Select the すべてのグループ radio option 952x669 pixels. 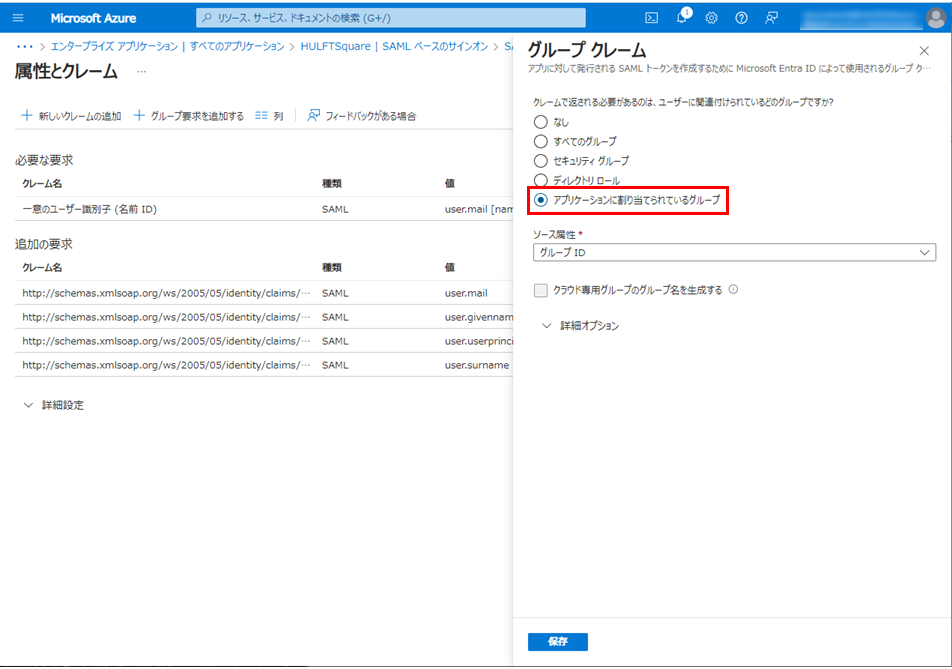(541, 142)
